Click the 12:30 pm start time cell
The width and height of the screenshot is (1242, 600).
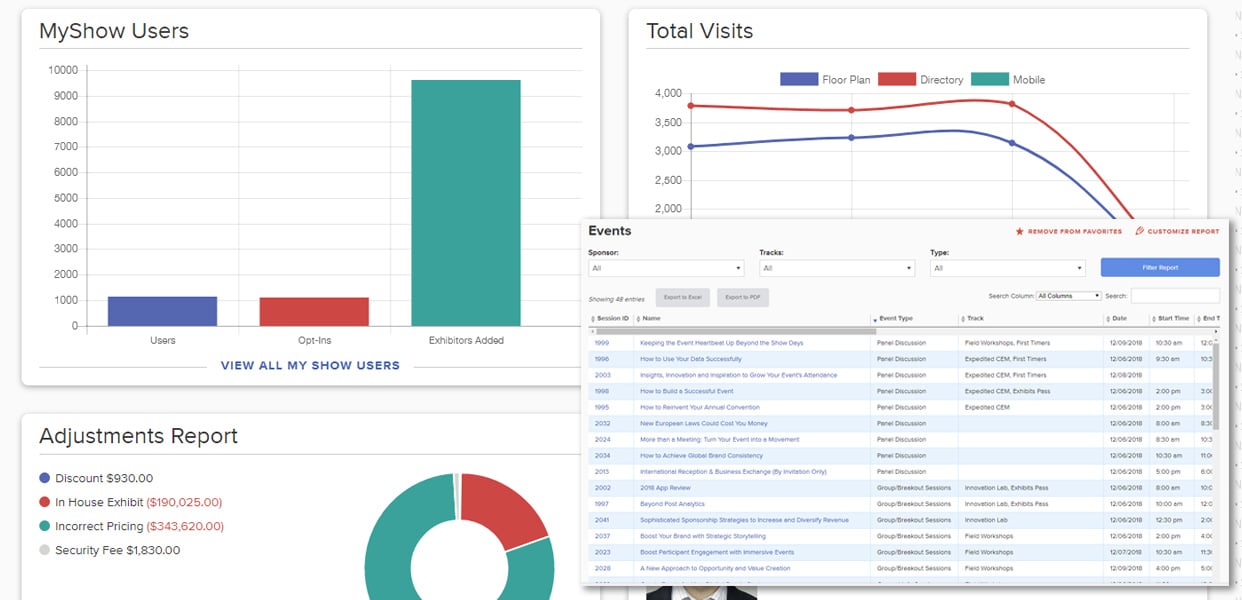pyautogui.click(x=1168, y=520)
